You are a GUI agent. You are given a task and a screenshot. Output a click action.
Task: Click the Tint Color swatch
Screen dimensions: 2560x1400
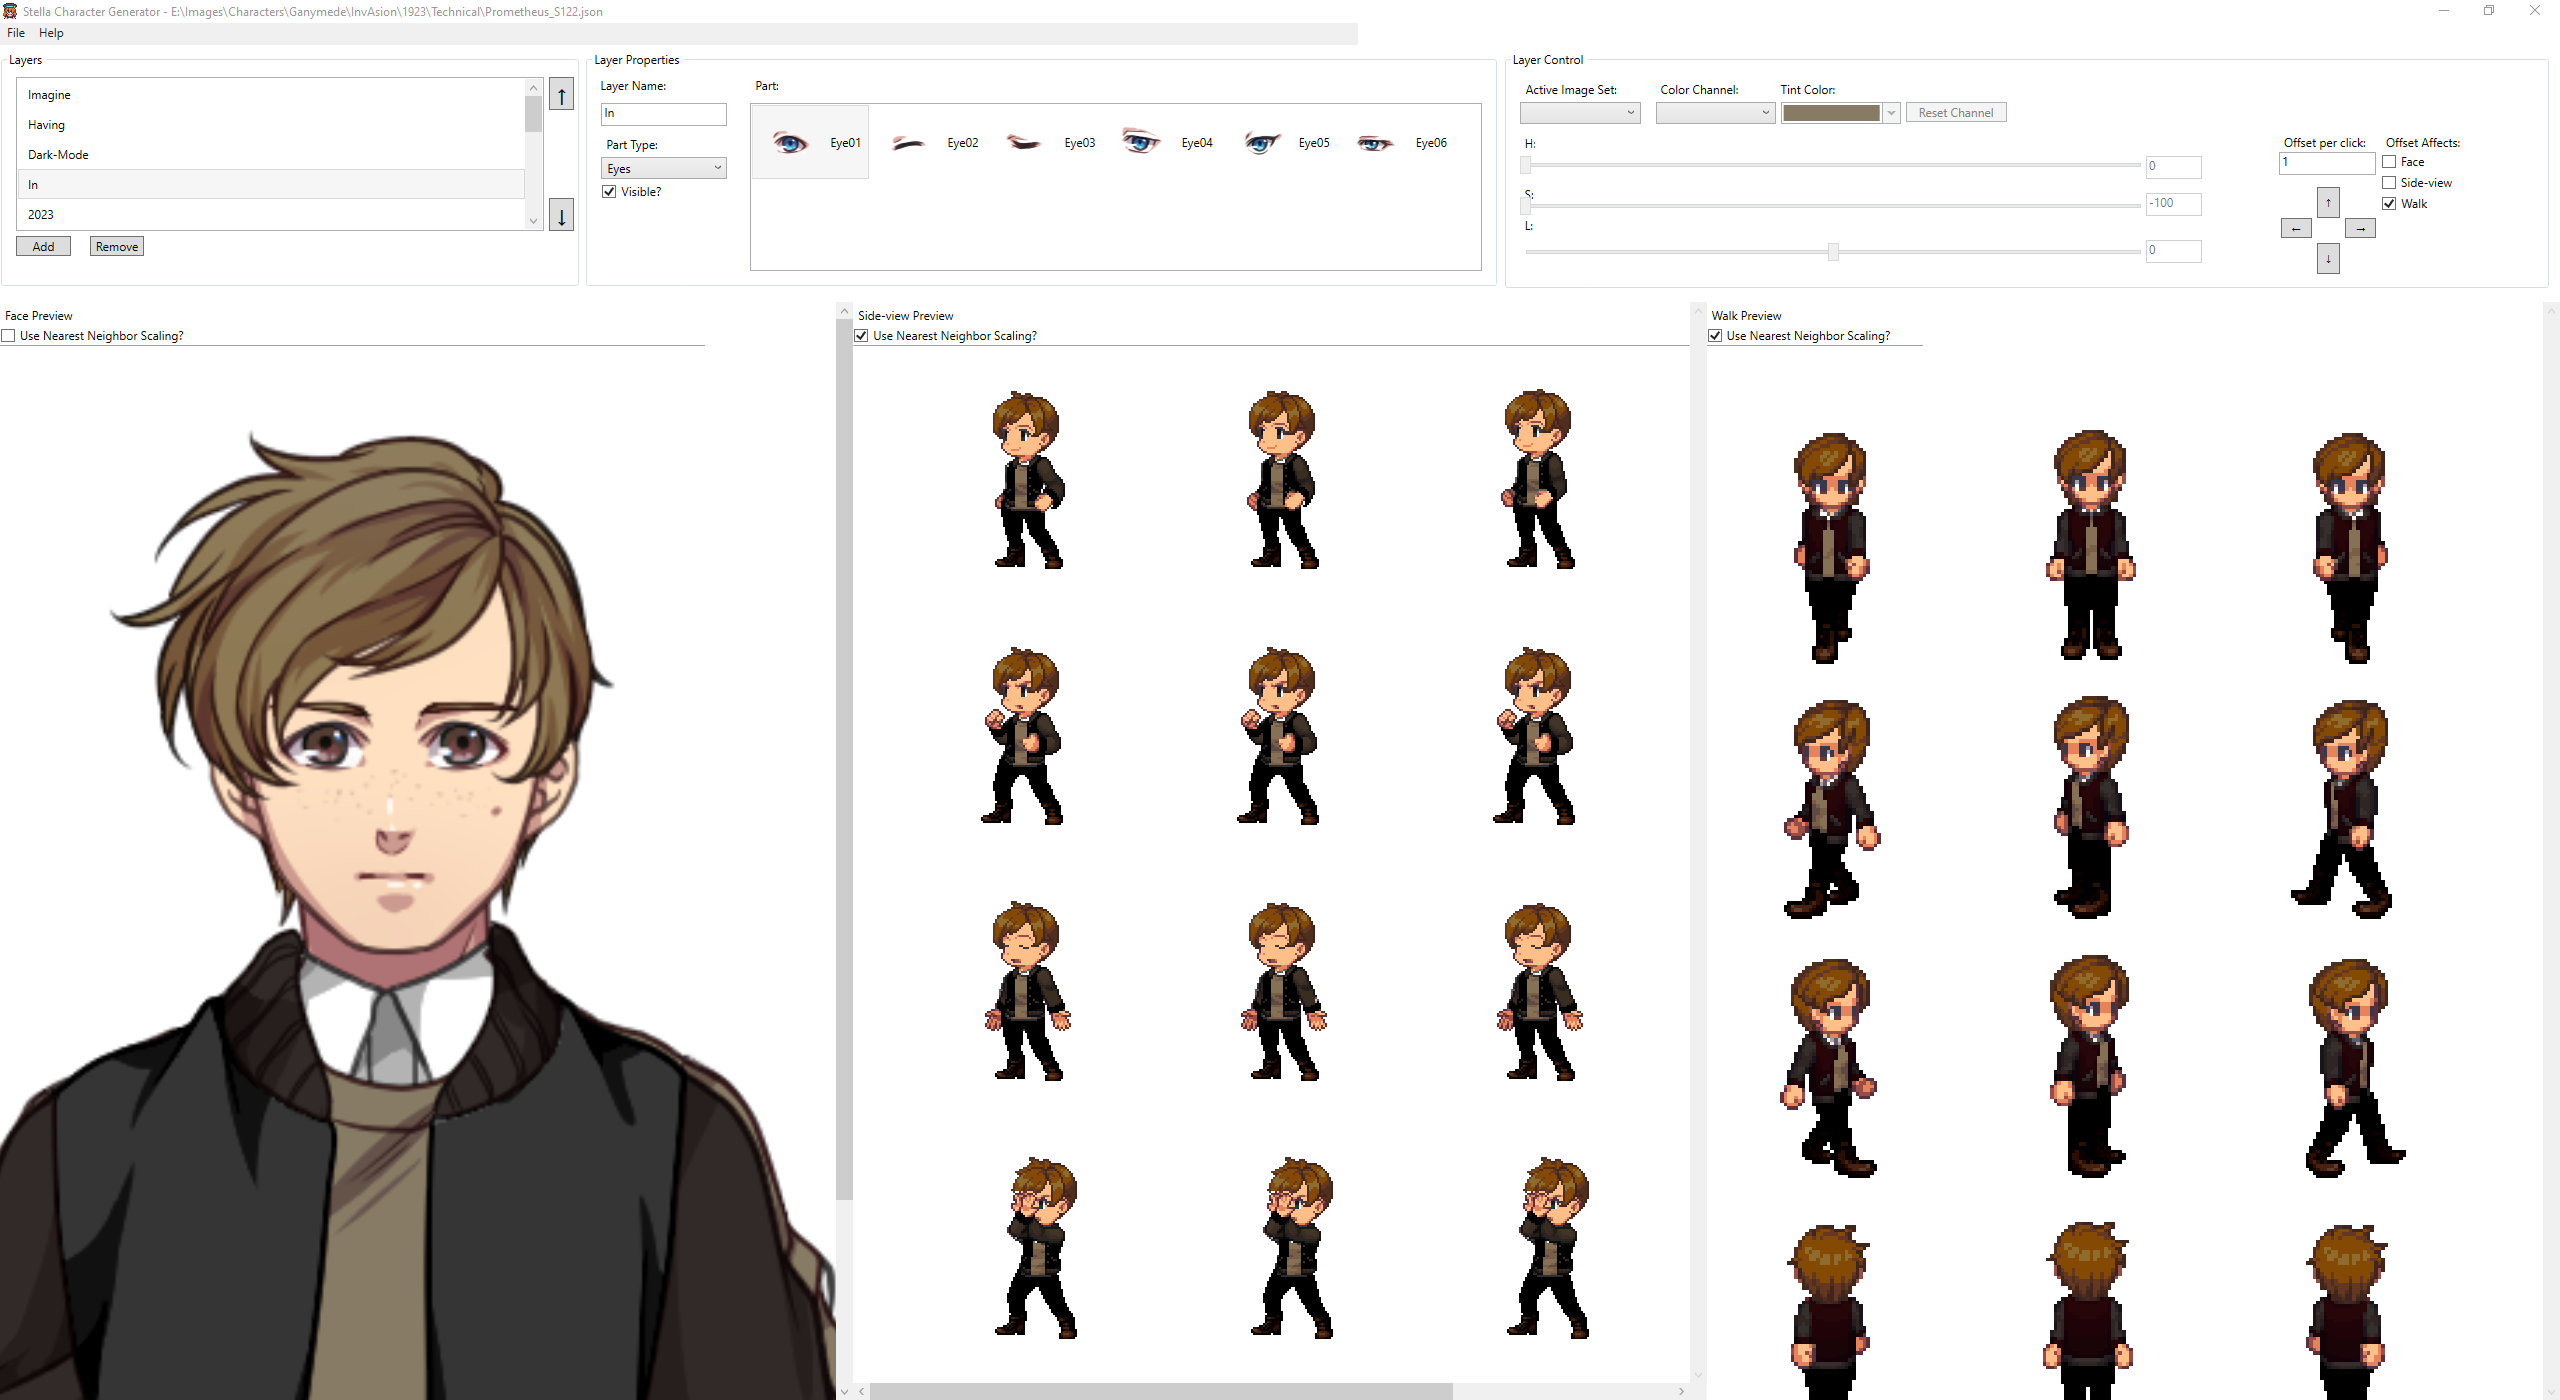[1832, 113]
